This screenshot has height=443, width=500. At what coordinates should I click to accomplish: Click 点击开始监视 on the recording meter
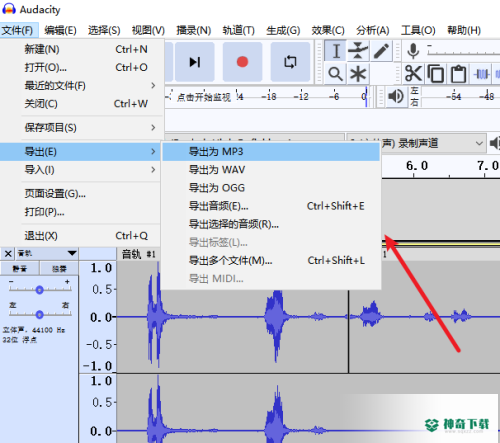[204, 97]
